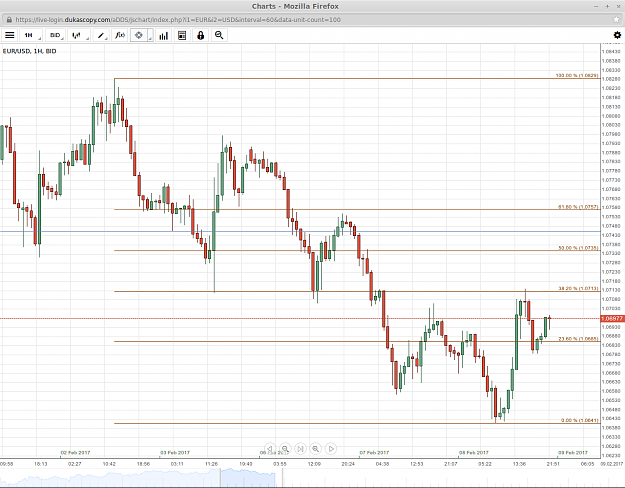Open the BID price side selector
Image resolution: width=625 pixels, height=488 pixels.
(55, 35)
